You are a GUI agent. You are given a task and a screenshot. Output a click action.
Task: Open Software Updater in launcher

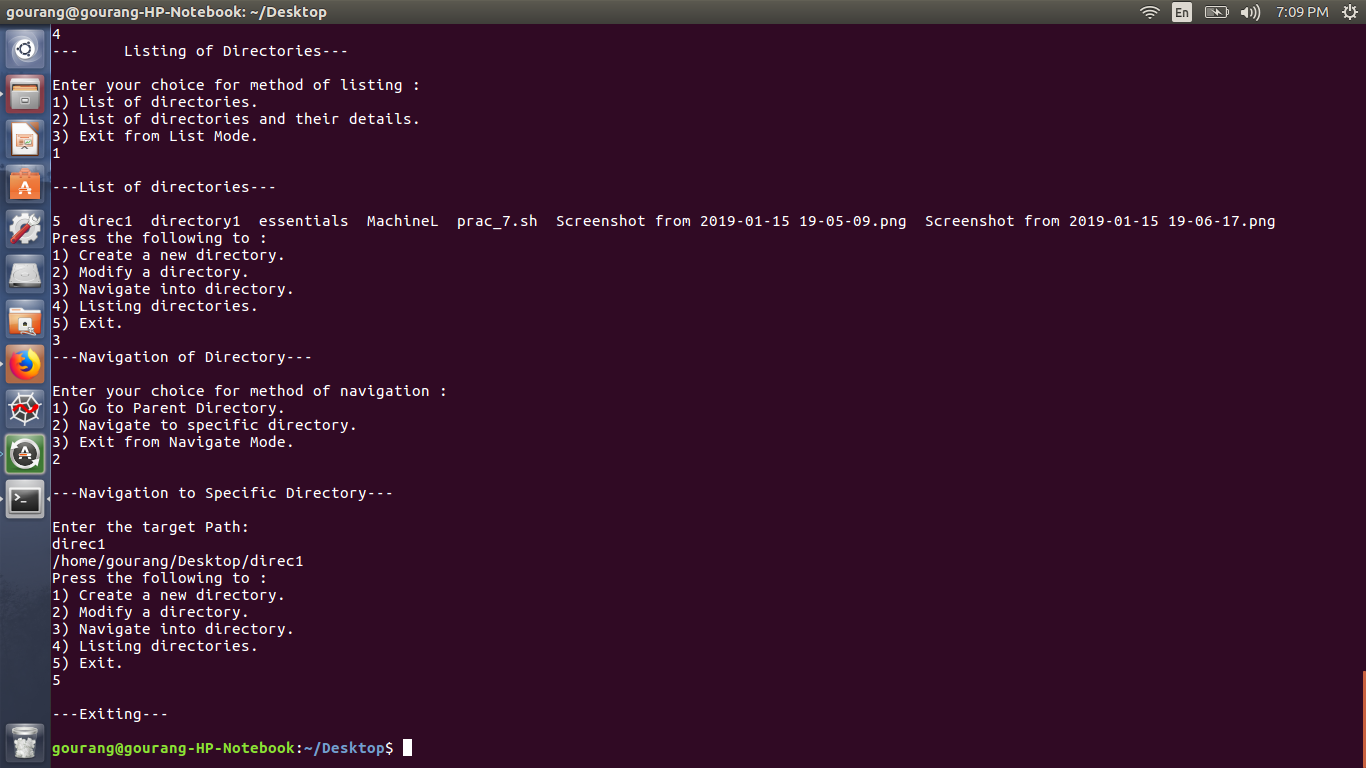(25, 454)
